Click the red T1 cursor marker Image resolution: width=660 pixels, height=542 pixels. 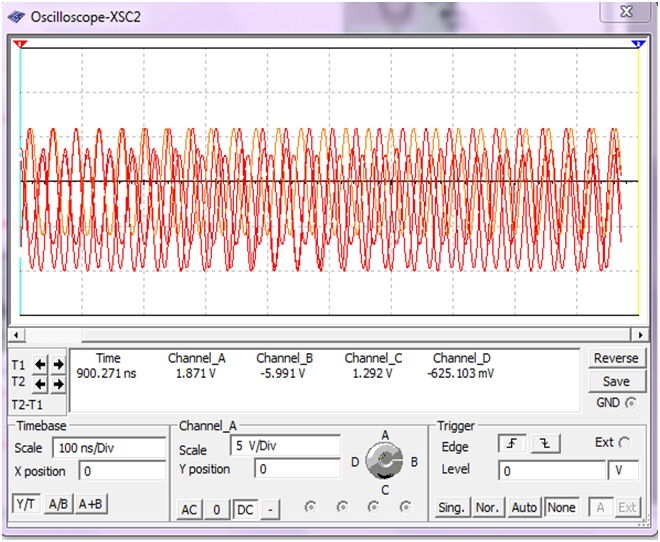[20, 44]
